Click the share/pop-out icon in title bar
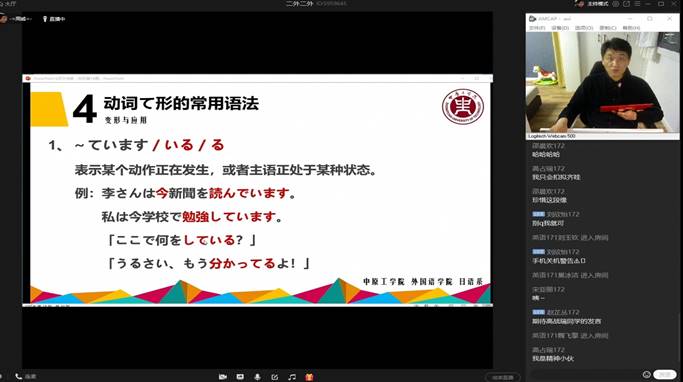The height and width of the screenshot is (382, 683). [x=626, y=3]
